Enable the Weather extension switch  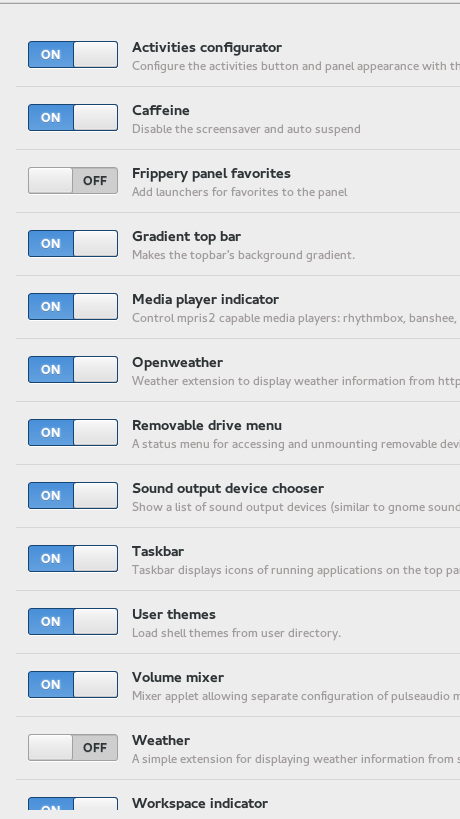tap(73, 747)
